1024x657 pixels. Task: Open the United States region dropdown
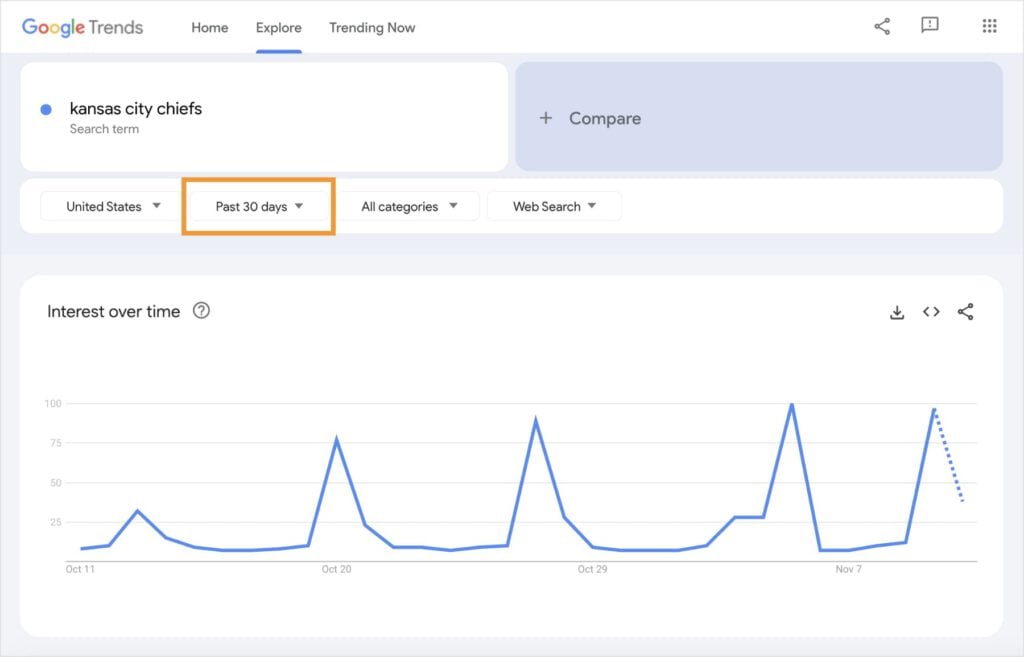pos(107,206)
